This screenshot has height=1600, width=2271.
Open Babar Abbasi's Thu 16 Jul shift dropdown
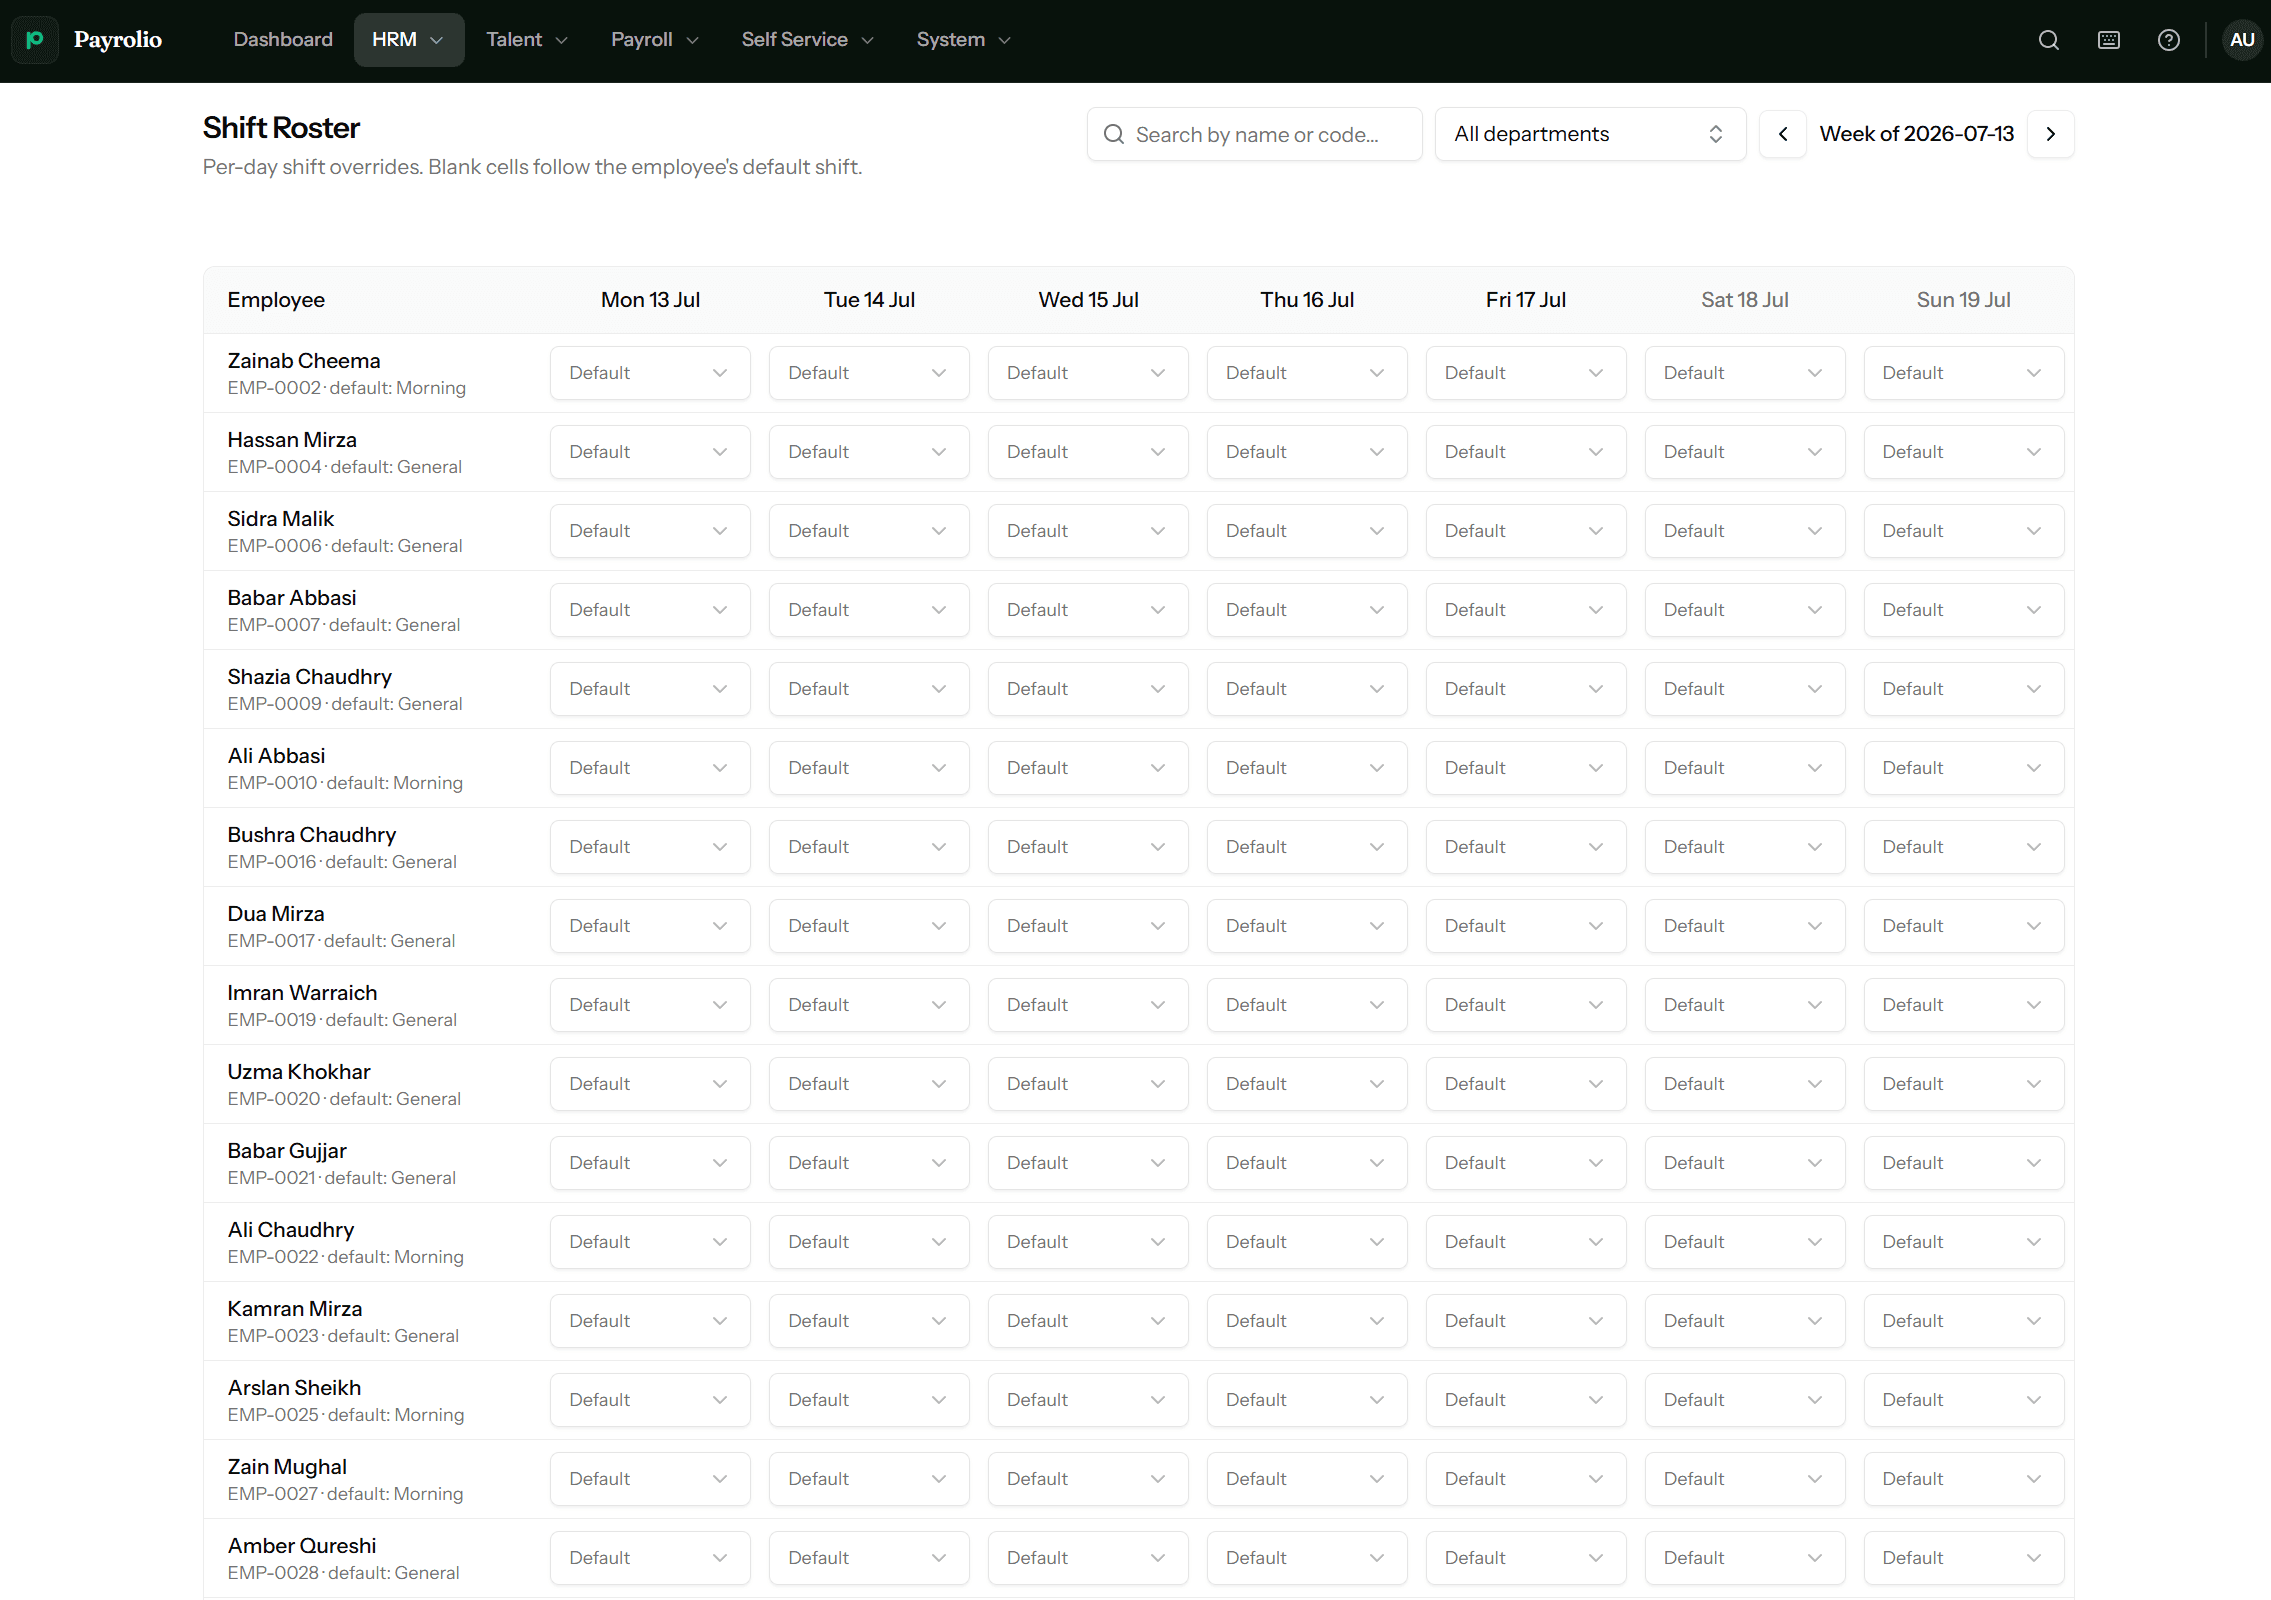tap(1307, 610)
